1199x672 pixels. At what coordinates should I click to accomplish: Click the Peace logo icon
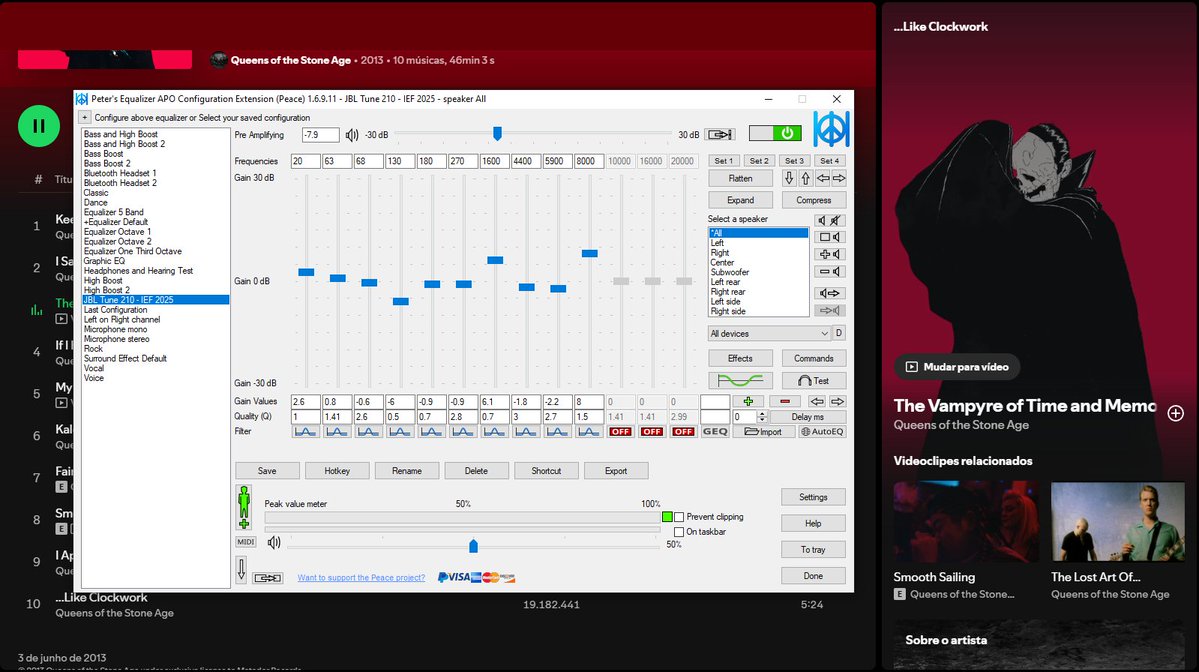831,128
